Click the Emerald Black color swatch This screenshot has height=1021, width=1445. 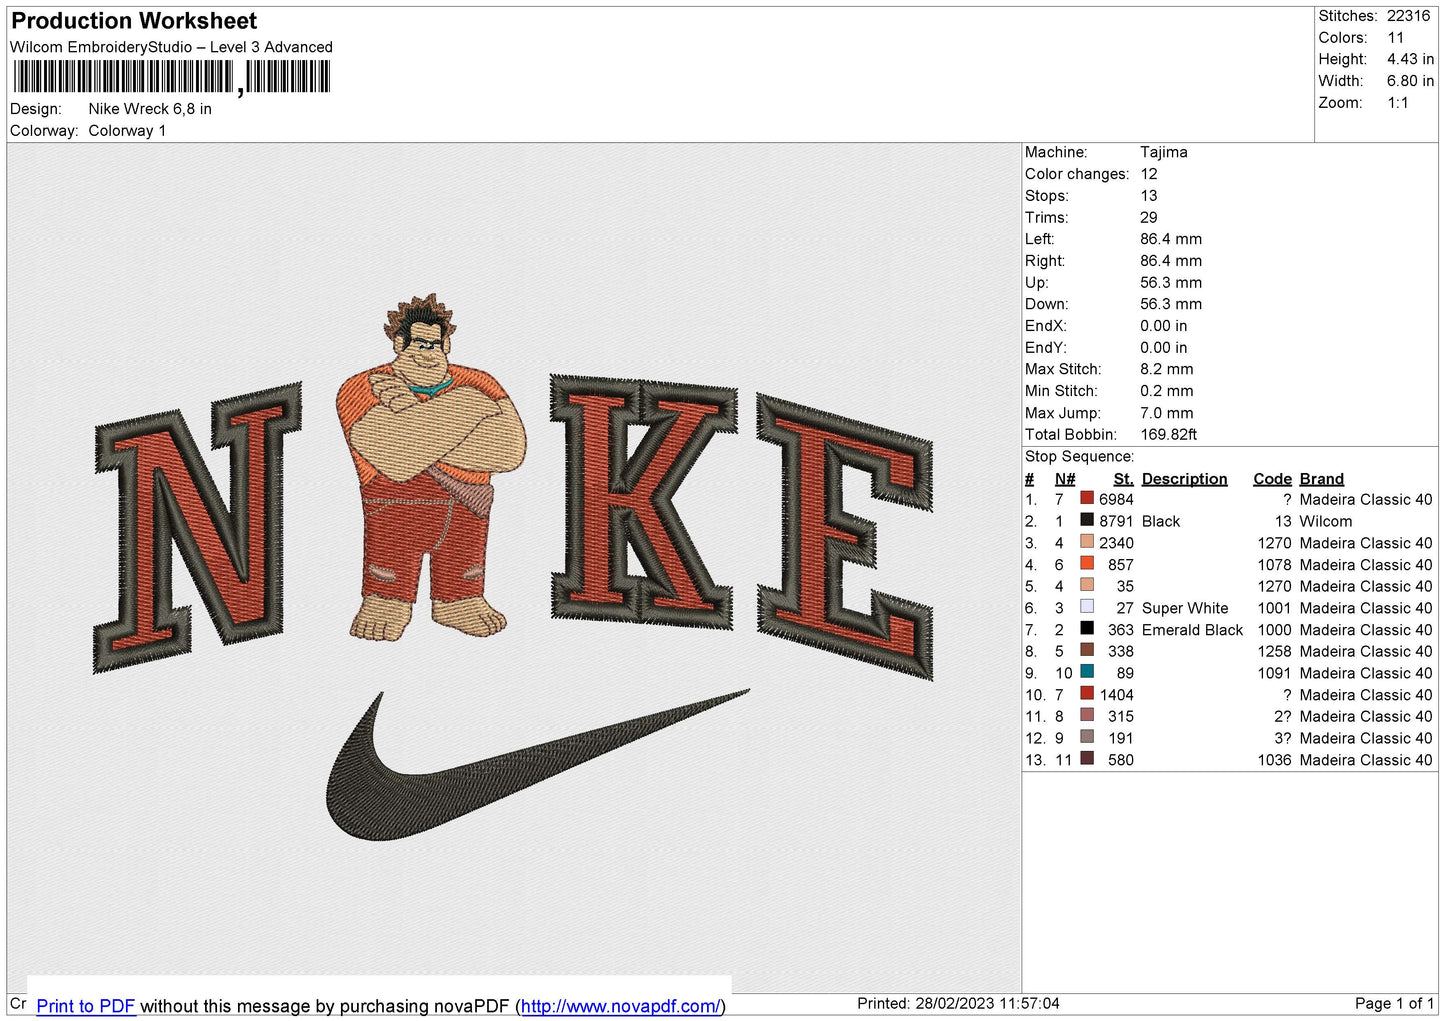[x=1087, y=628]
